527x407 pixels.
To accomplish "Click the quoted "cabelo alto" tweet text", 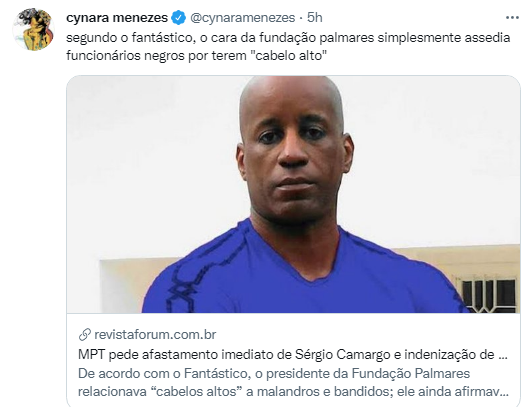I will coord(289,55).
